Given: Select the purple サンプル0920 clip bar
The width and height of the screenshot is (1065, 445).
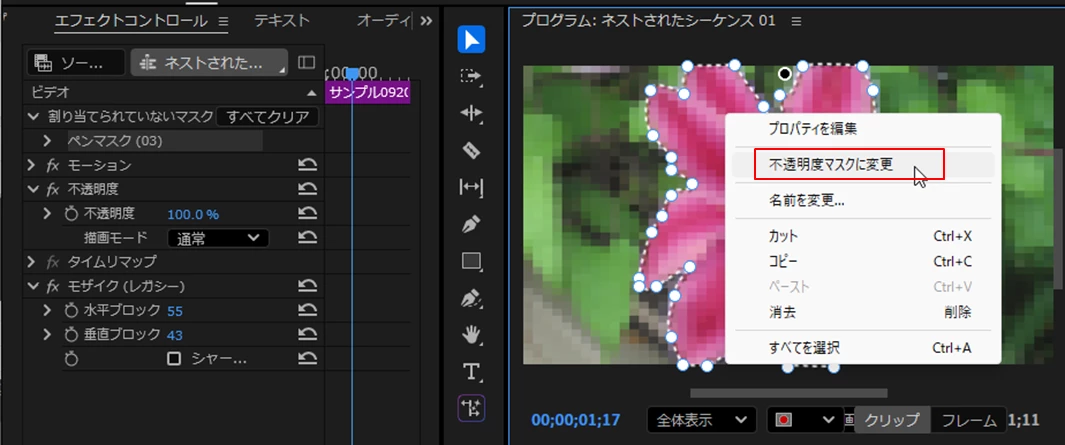Looking at the screenshot, I should [368, 93].
